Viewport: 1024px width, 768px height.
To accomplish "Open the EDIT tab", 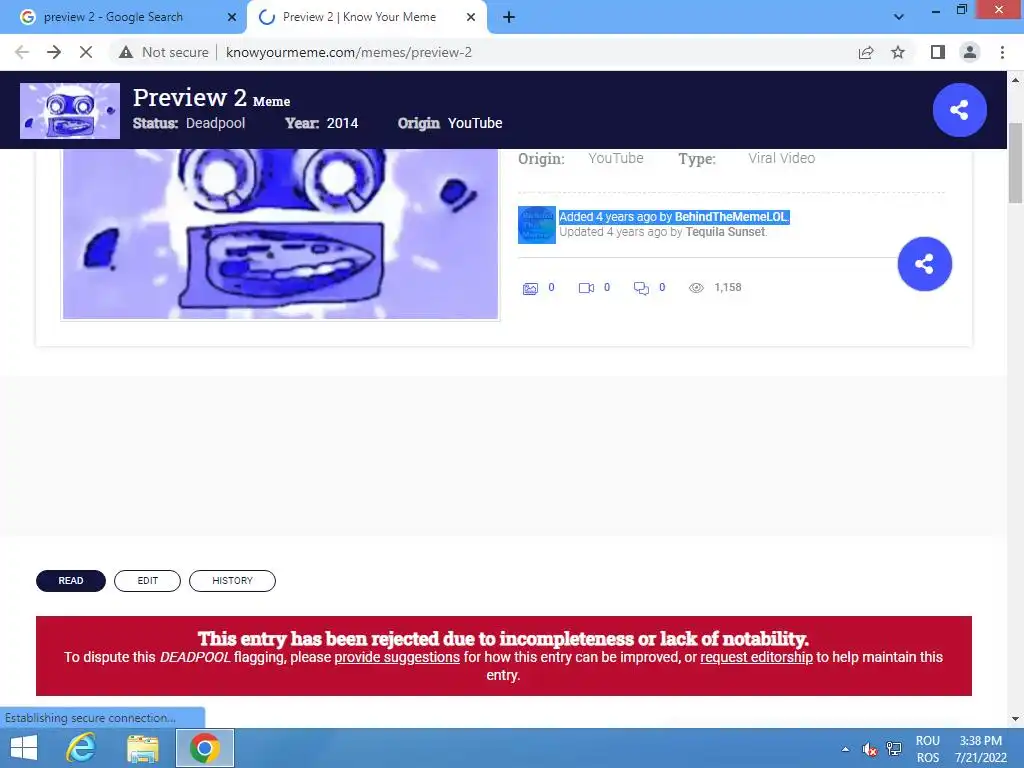I will [x=148, y=581].
